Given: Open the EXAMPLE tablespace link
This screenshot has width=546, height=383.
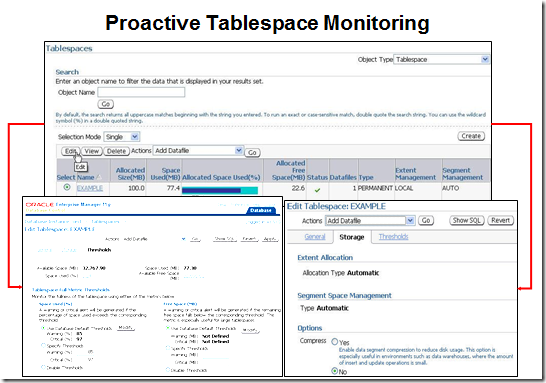Looking at the screenshot, I should pyautogui.click(x=90, y=188).
